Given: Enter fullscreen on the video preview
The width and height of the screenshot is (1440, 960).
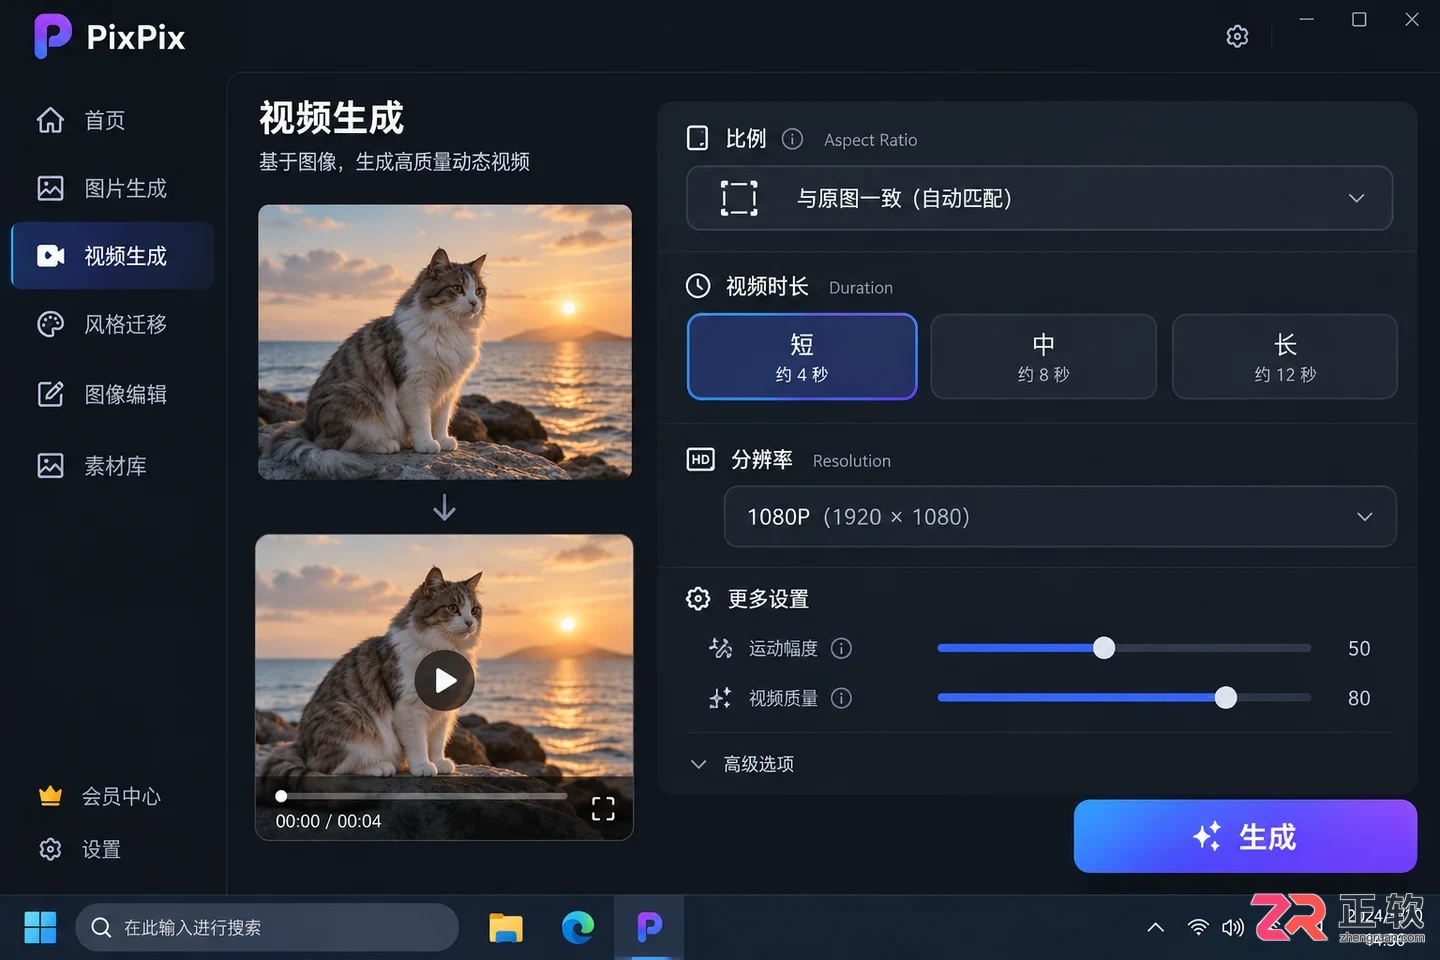Looking at the screenshot, I should click(603, 808).
